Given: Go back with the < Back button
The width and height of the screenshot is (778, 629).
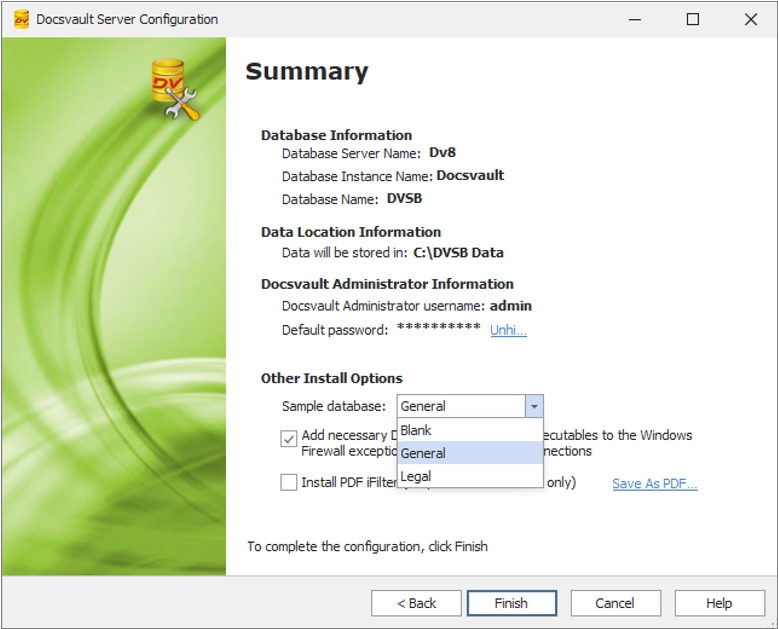Looking at the screenshot, I should pyautogui.click(x=416, y=603).
